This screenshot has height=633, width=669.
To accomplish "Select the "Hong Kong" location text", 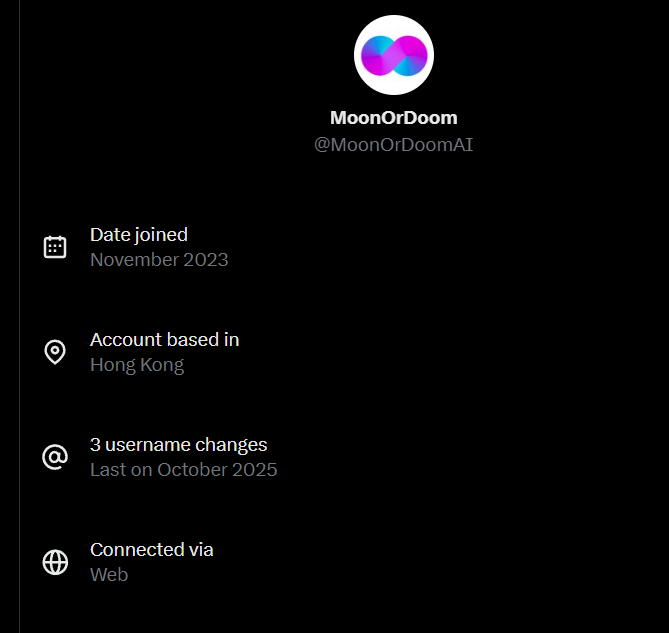I will (x=137, y=365).
